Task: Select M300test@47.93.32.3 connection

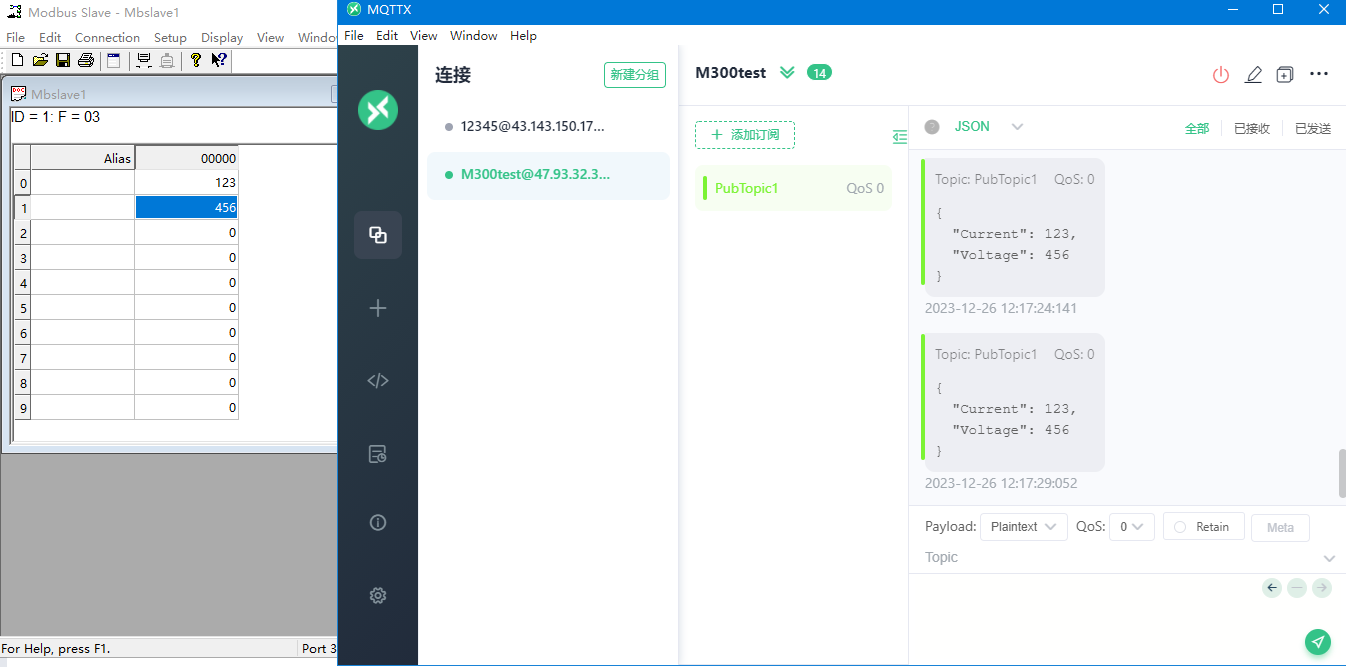Action: pyautogui.click(x=548, y=175)
